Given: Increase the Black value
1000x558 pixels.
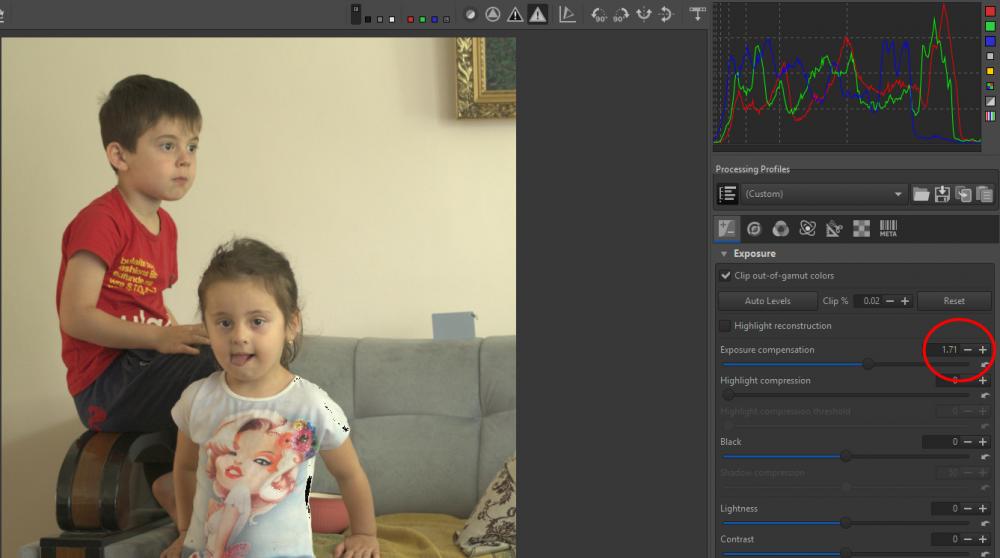Looking at the screenshot, I should tap(983, 441).
